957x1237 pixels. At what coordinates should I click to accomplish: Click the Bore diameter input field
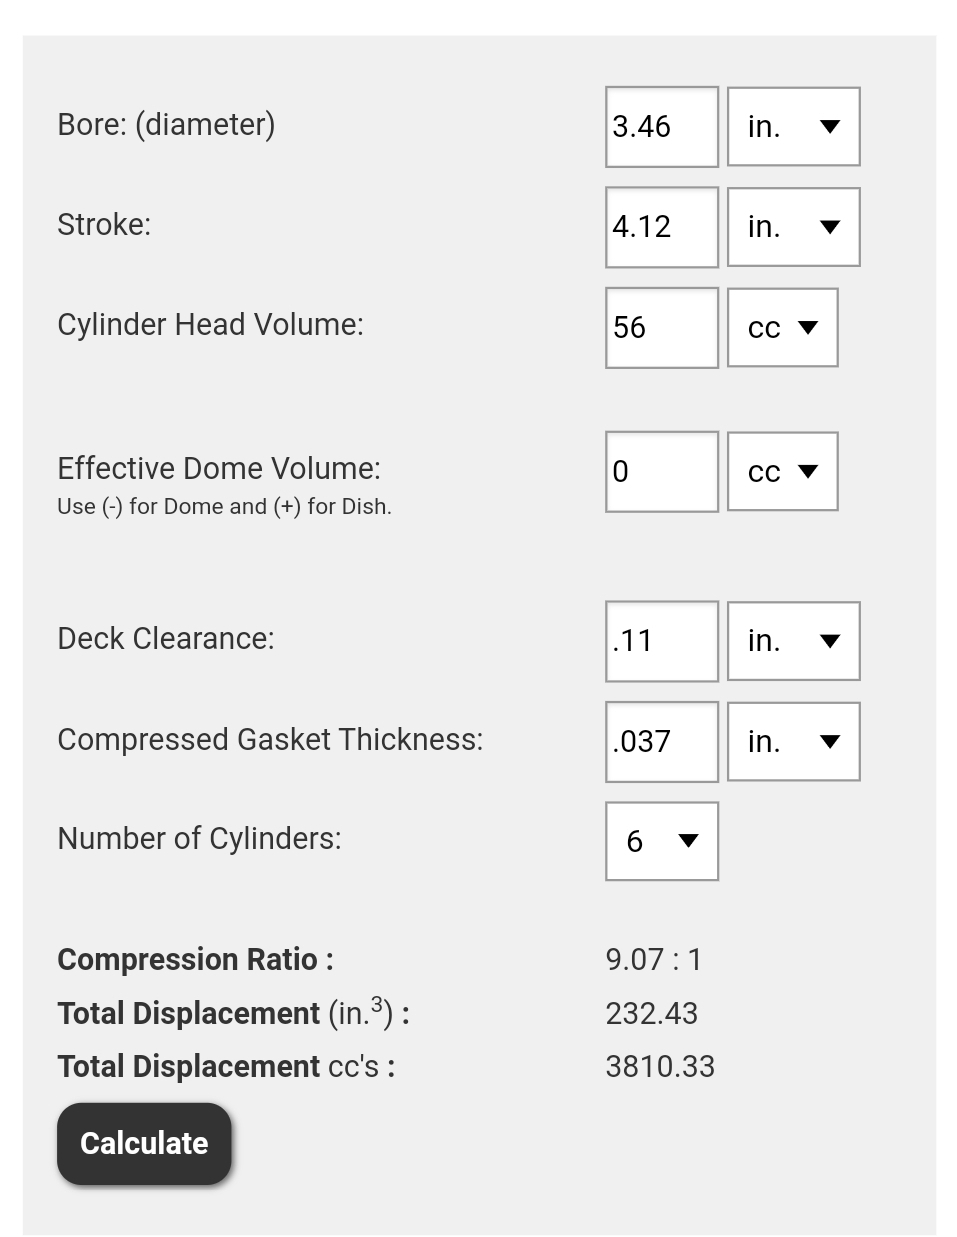(x=661, y=127)
